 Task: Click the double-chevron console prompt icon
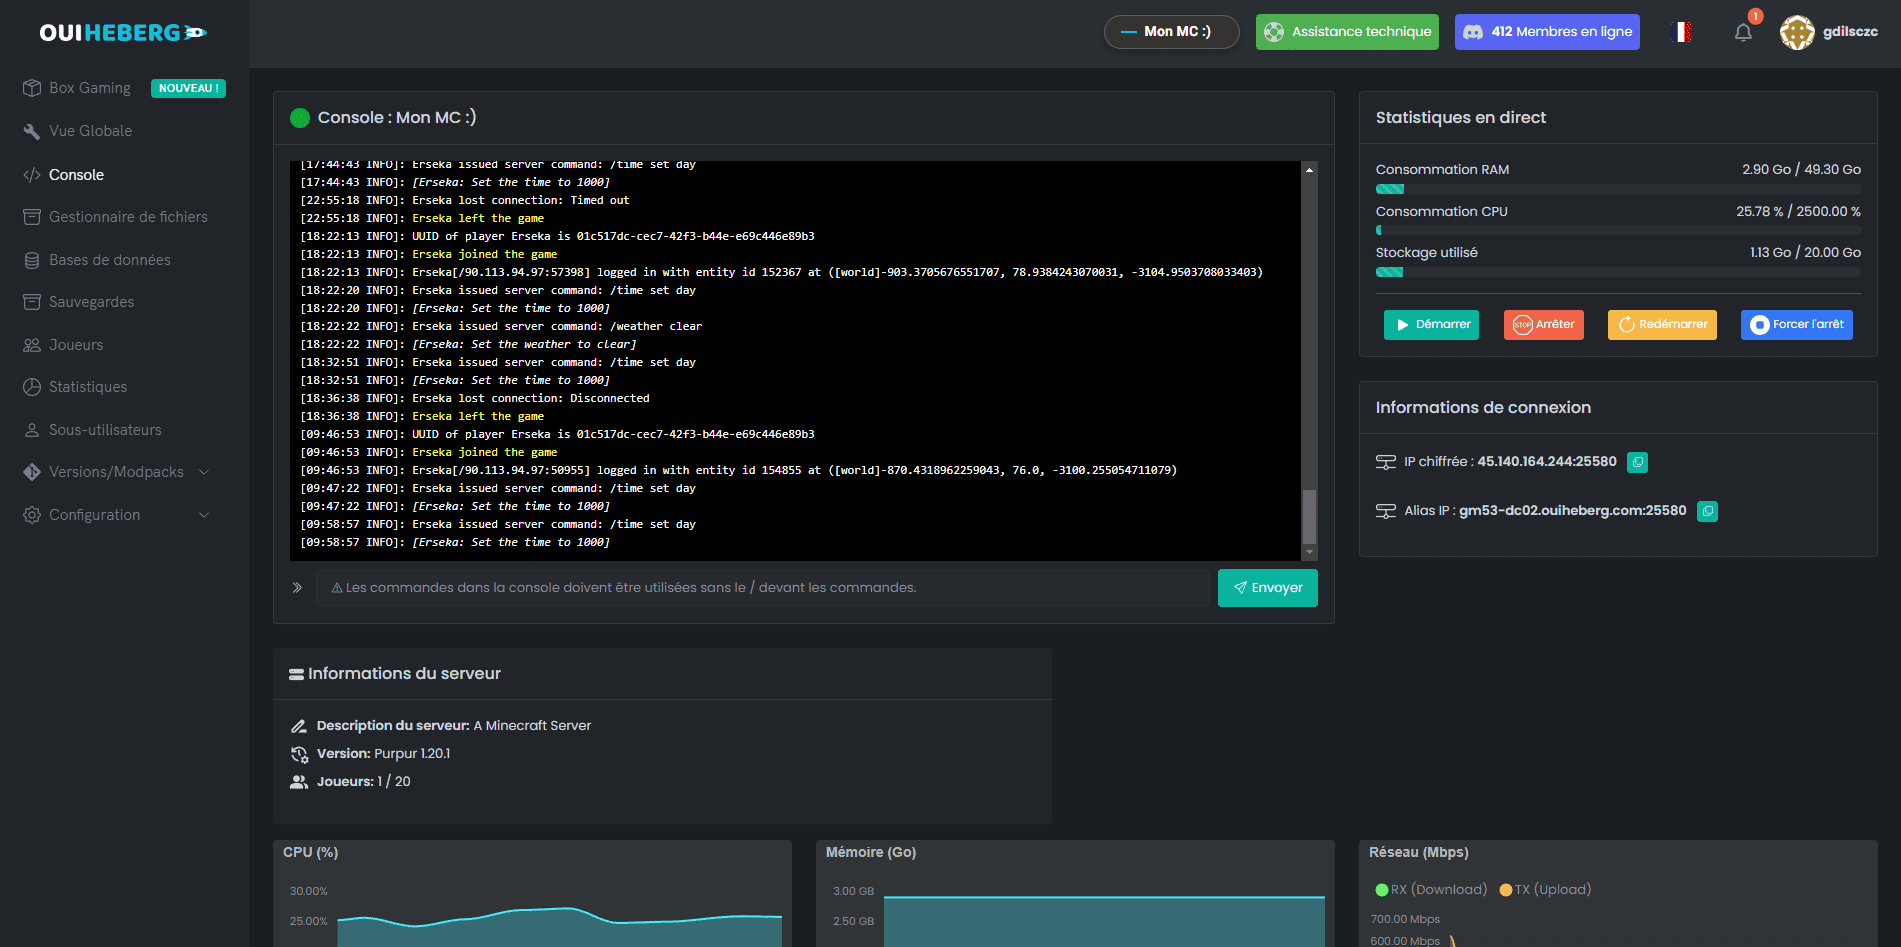pos(297,588)
